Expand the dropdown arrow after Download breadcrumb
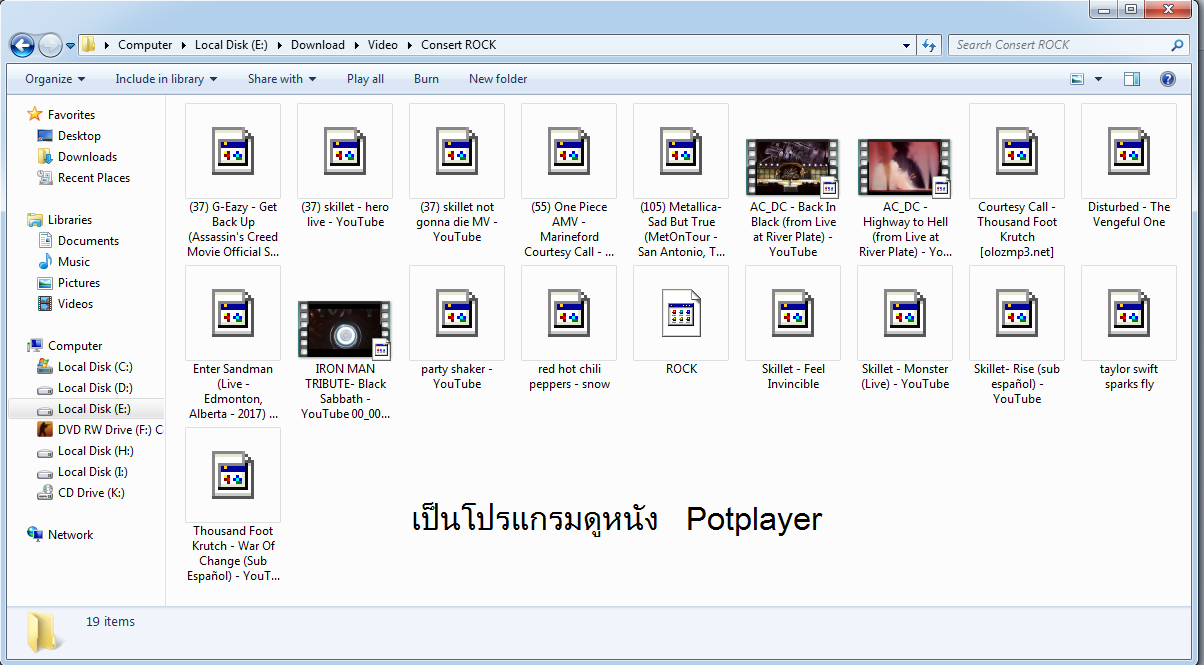Viewport: 1204px width, 665px height. [x=357, y=45]
